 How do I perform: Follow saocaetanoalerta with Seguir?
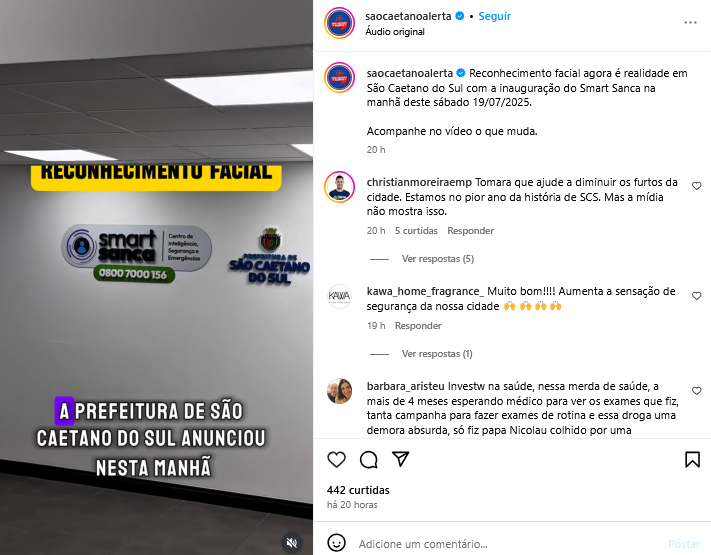(x=494, y=16)
